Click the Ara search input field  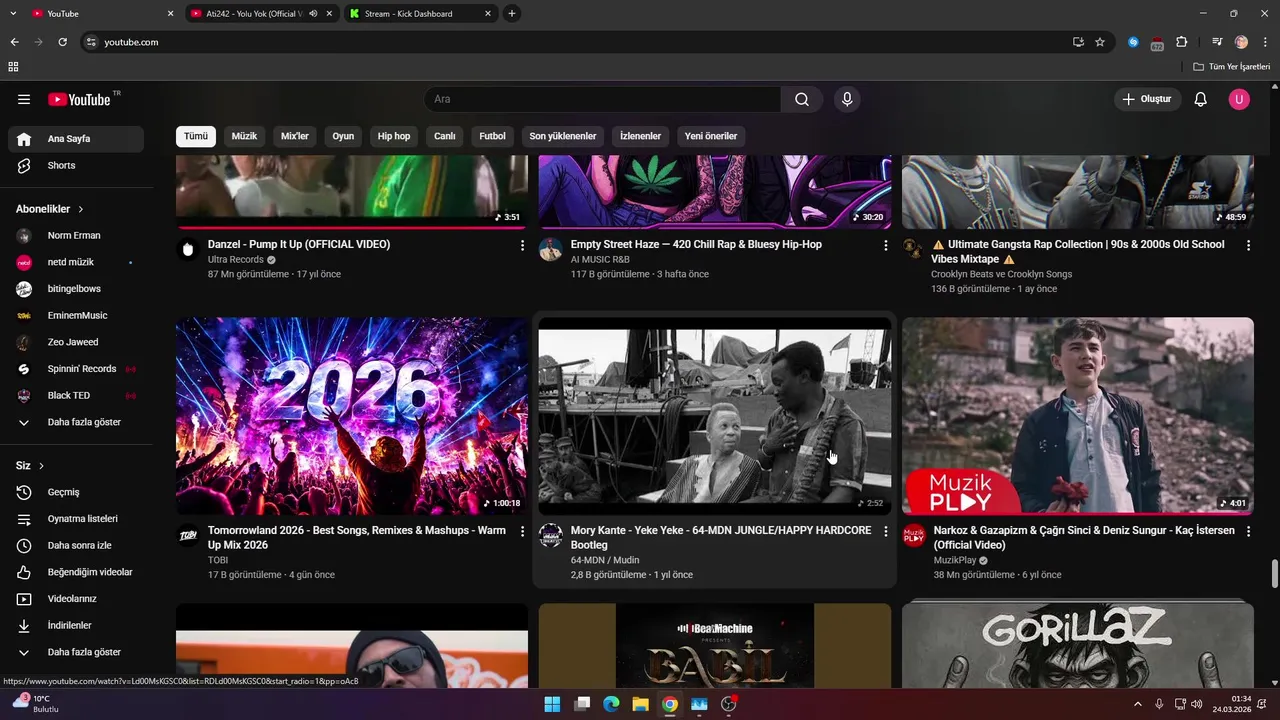click(603, 99)
